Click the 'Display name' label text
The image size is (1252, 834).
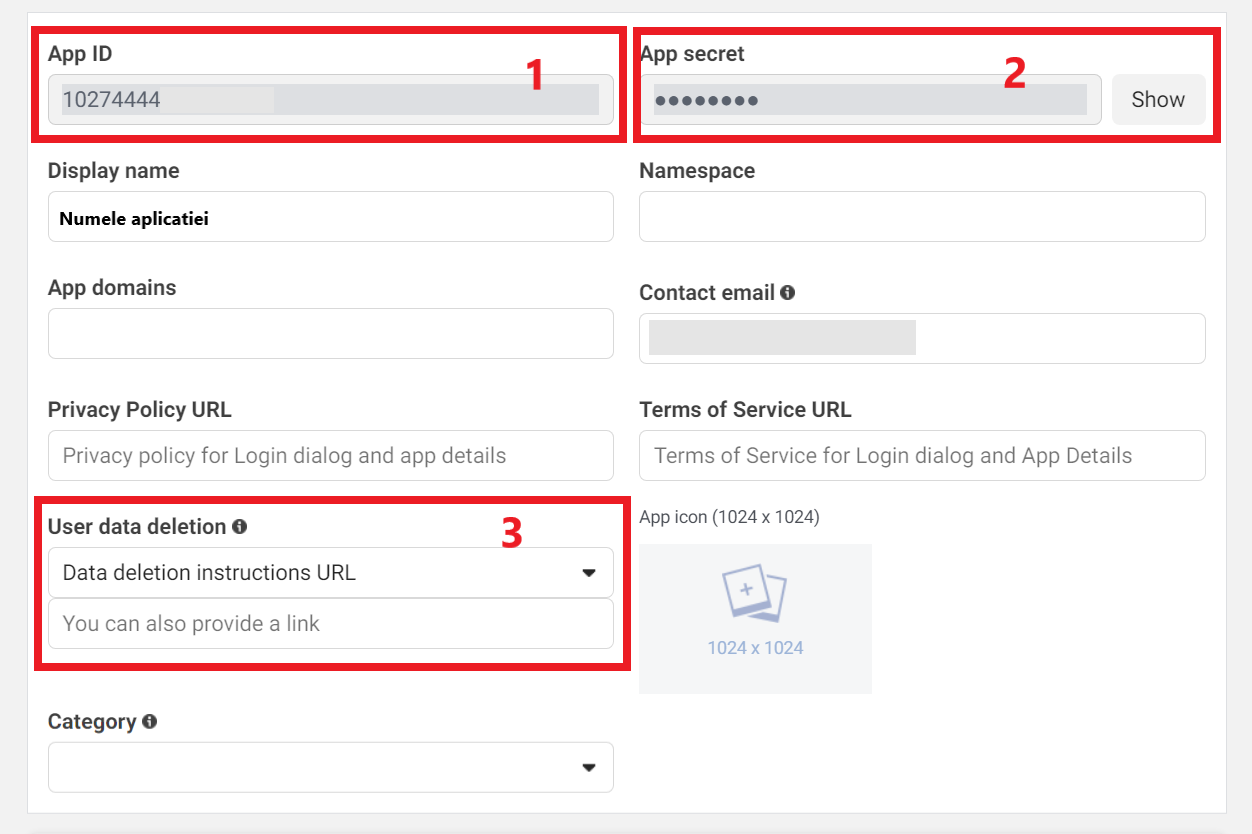coord(113,171)
